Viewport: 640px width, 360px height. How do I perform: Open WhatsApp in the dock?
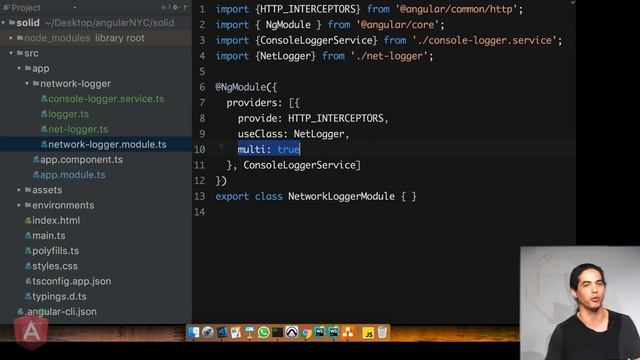[x=264, y=333]
